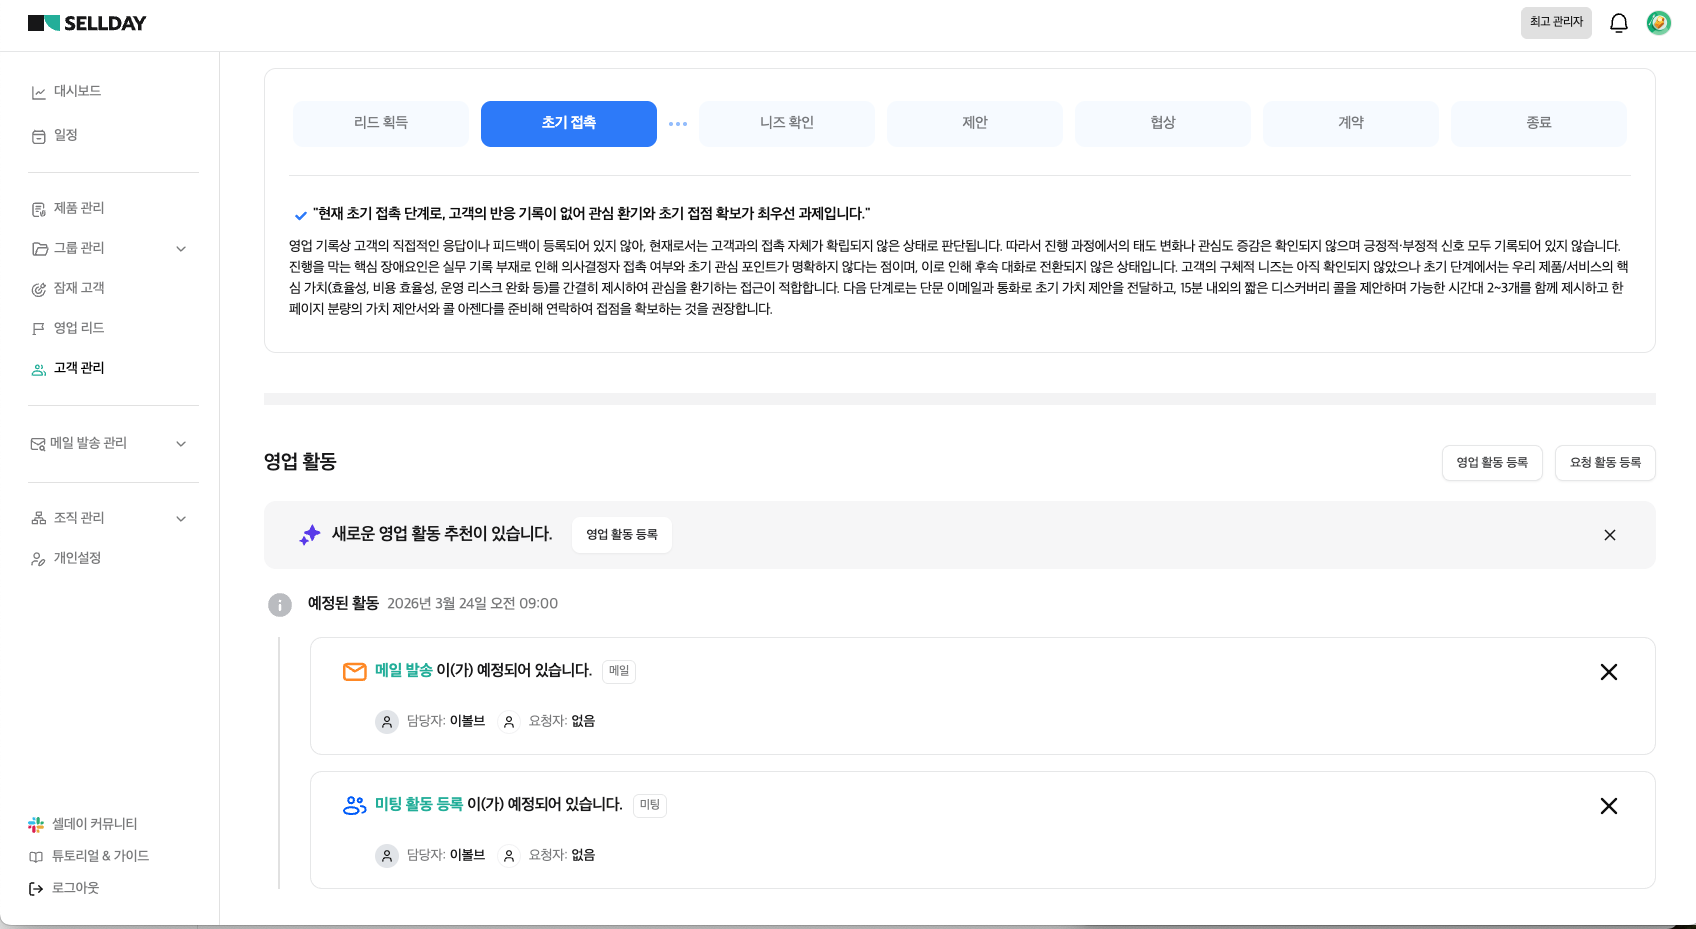Click the 고객 관리 people icon
Viewport: 1696px width, 929px height.
[x=39, y=369]
